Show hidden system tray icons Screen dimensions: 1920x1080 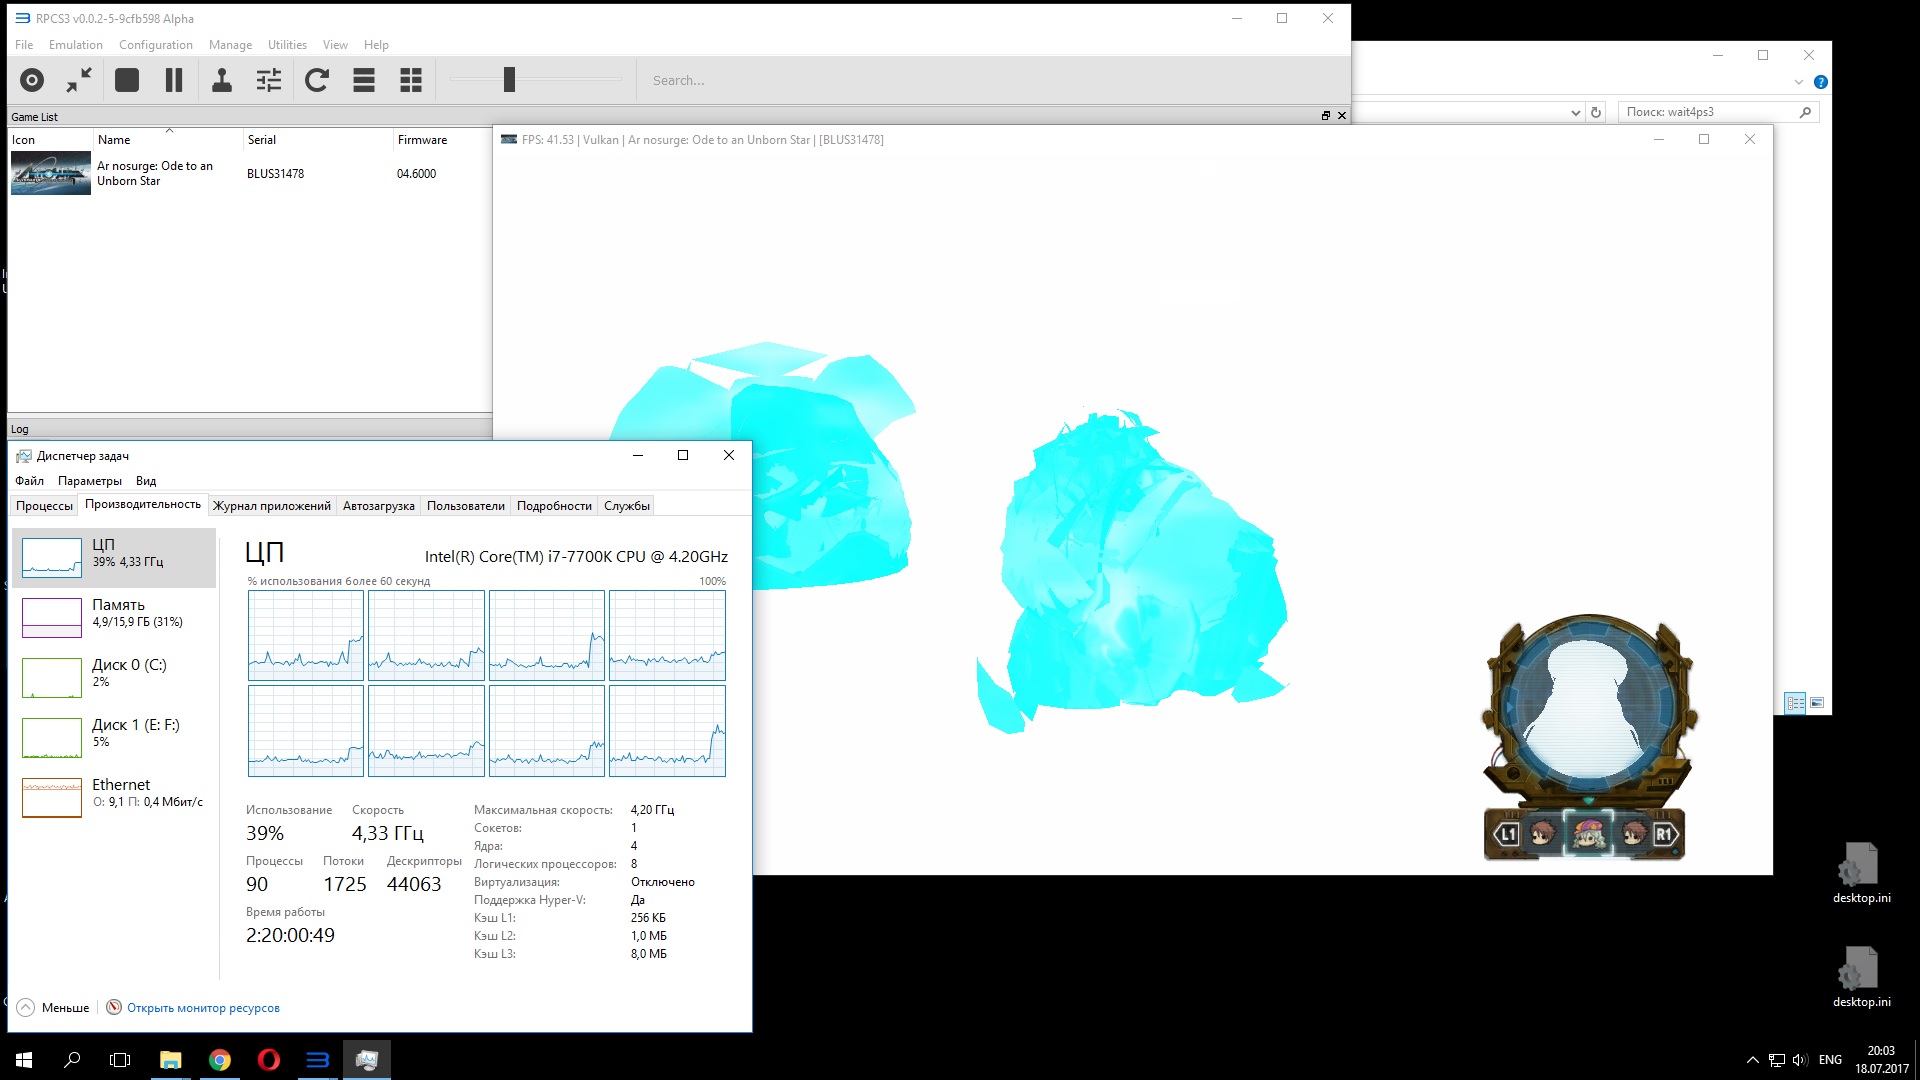click(1752, 1060)
